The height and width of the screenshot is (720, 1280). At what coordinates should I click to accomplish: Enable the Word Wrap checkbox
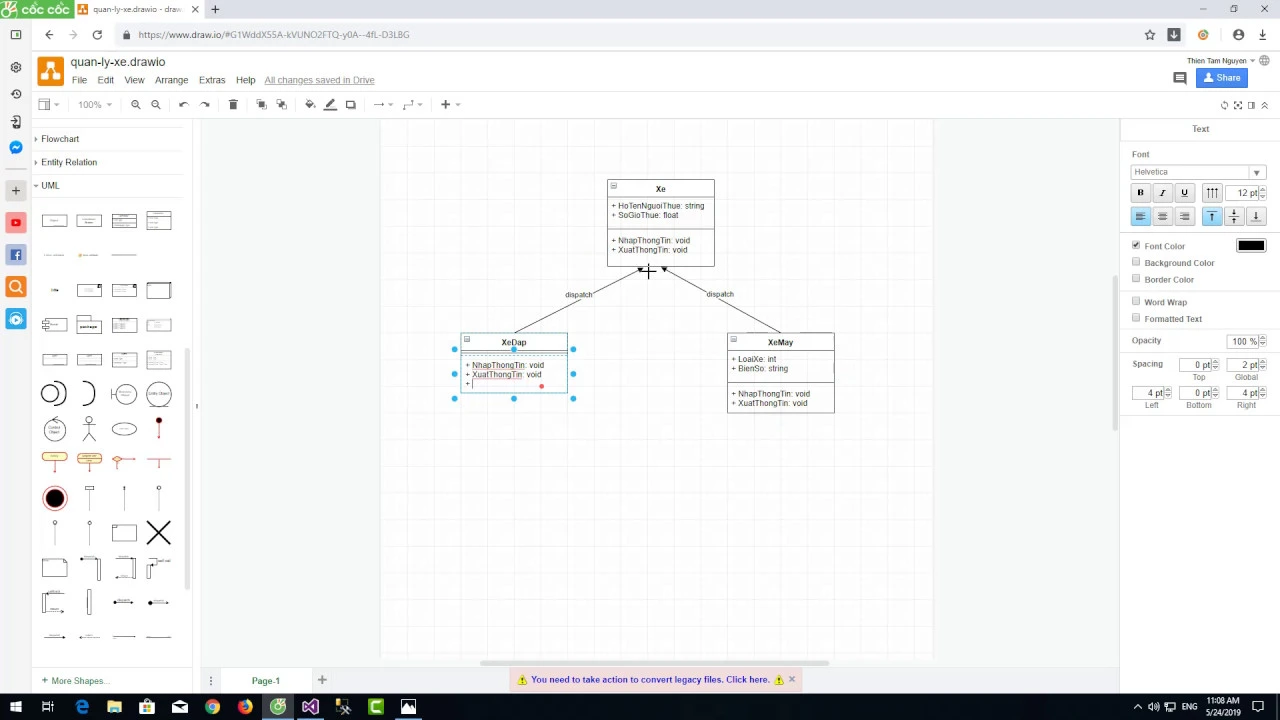pyautogui.click(x=1136, y=301)
